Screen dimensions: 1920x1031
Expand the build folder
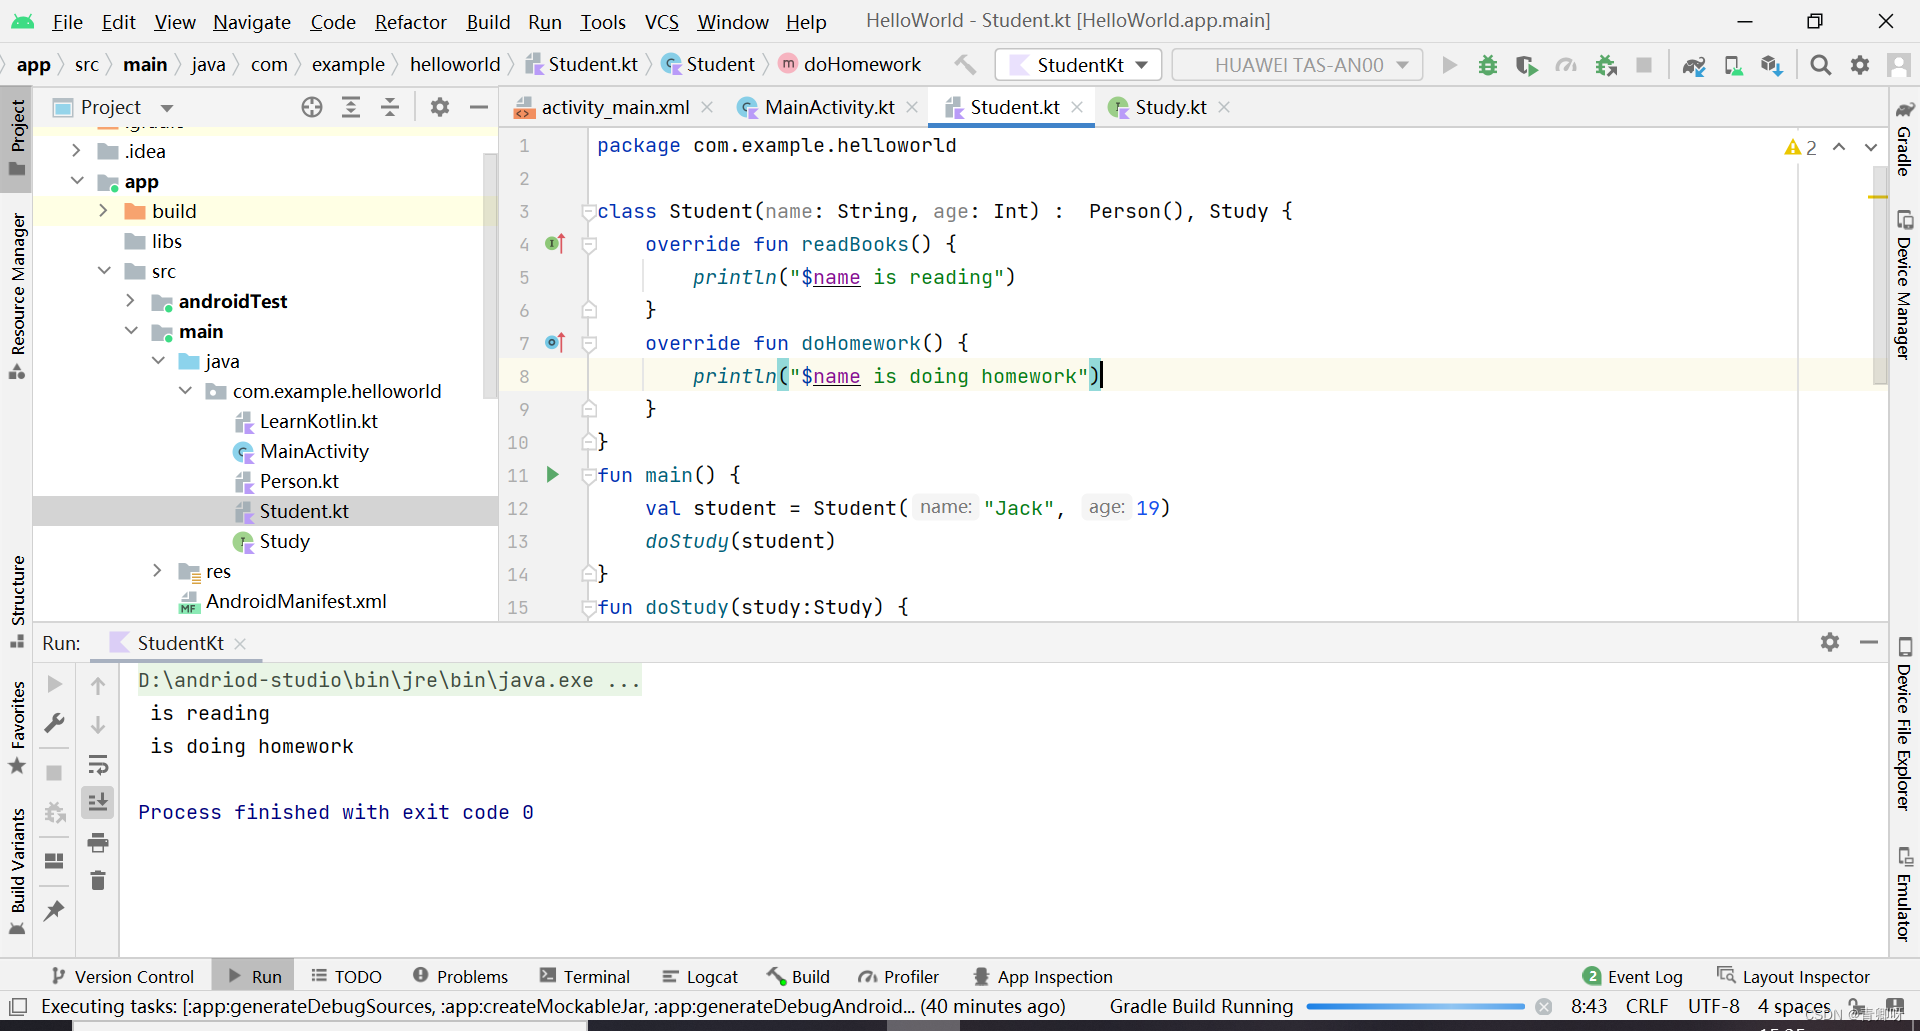point(103,211)
